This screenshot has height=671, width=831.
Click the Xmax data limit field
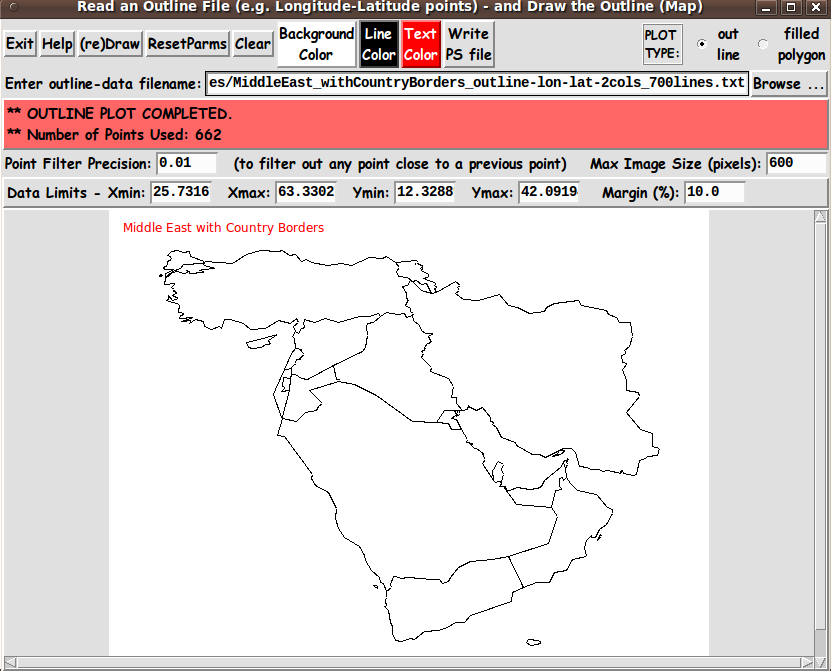click(306, 192)
